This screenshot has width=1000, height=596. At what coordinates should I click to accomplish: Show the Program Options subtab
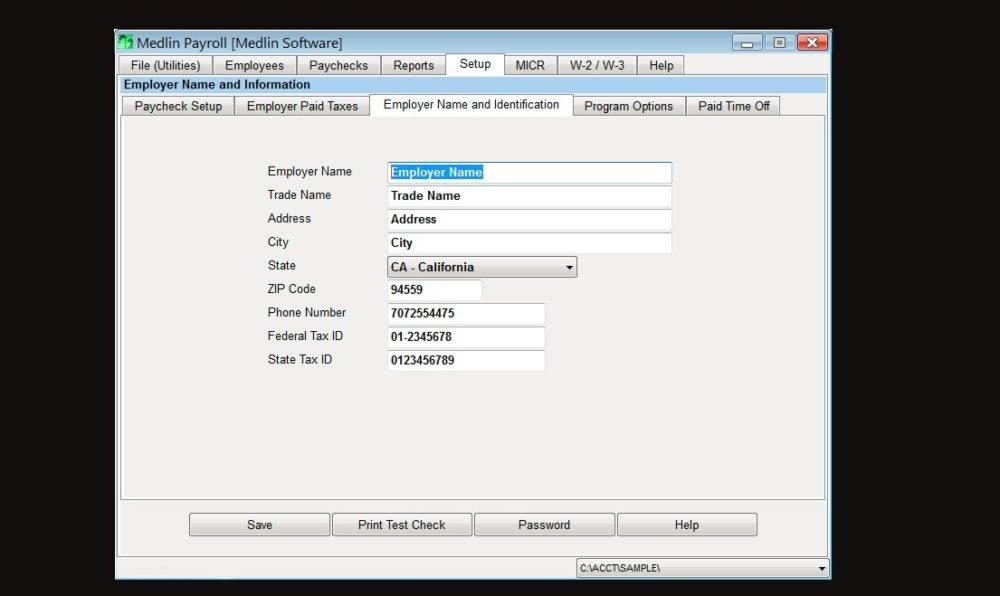coord(628,106)
